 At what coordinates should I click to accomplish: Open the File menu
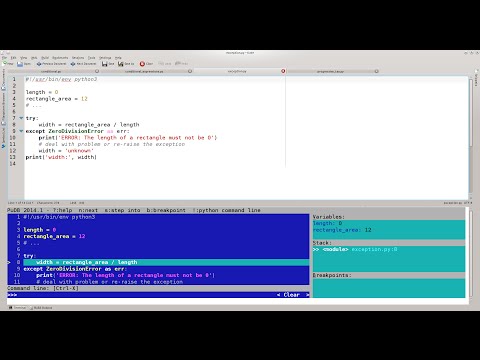4,58
